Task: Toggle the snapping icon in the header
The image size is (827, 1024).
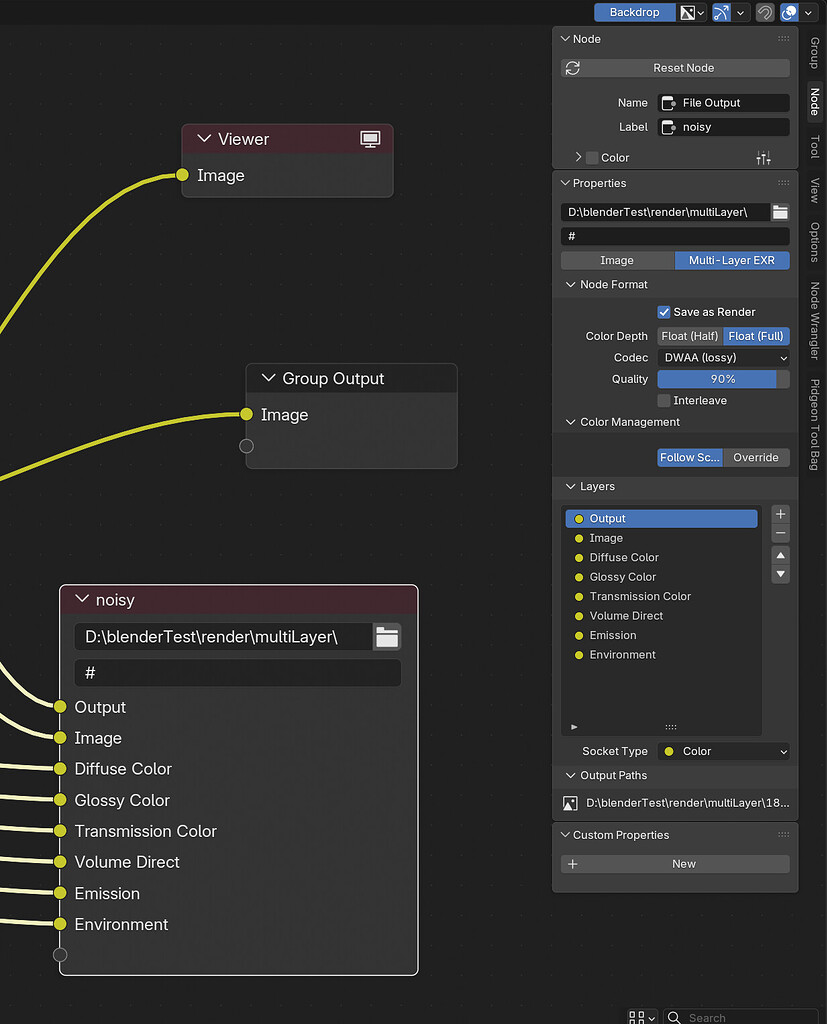Action: click(721, 12)
